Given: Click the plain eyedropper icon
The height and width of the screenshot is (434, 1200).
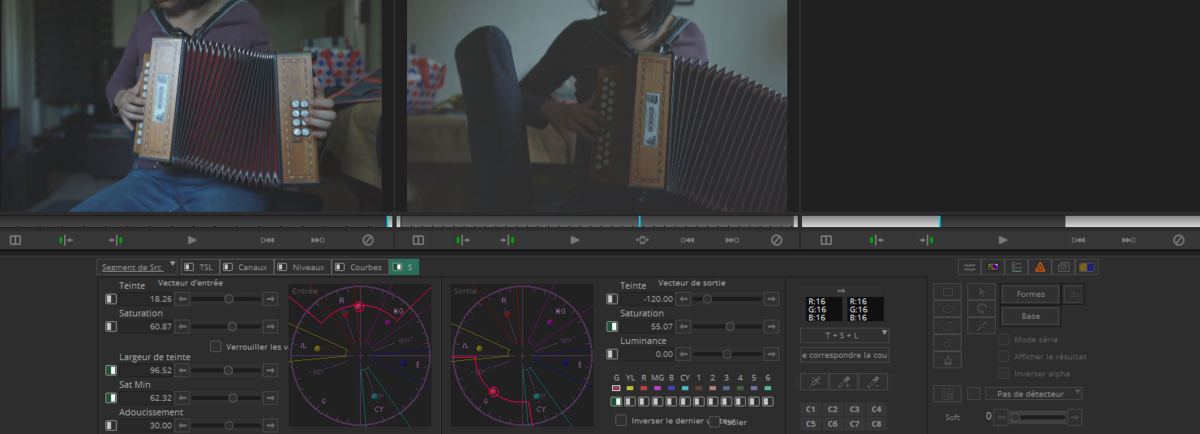Looking at the screenshot, I should click(x=816, y=382).
